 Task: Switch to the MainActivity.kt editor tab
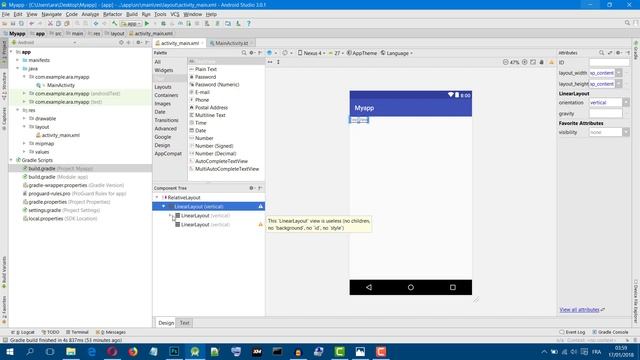(x=231, y=43)
